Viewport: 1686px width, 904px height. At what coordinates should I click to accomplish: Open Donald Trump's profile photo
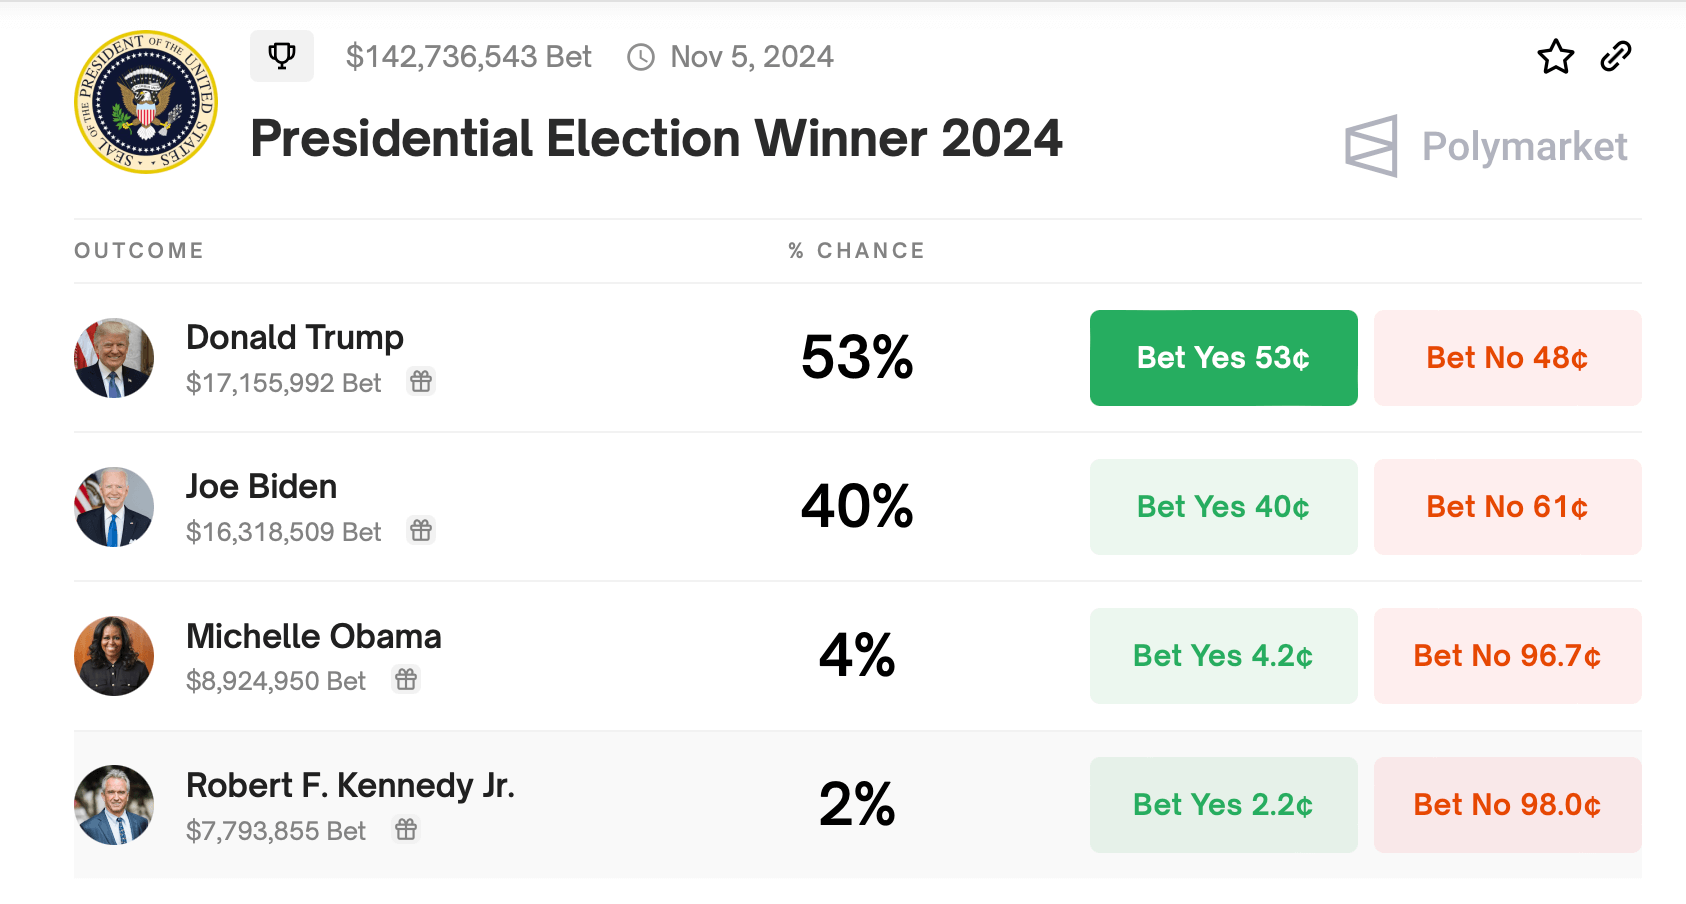coord(114,358)
